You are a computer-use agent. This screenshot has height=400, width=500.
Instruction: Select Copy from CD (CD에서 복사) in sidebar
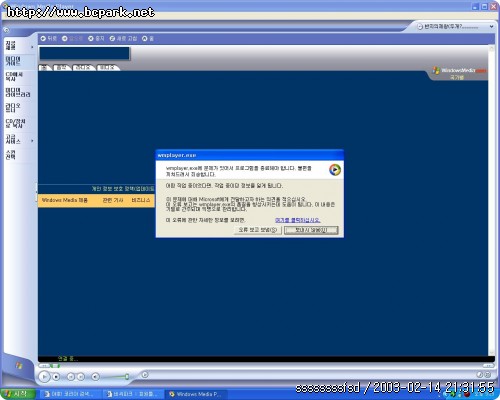click(14, 76)
